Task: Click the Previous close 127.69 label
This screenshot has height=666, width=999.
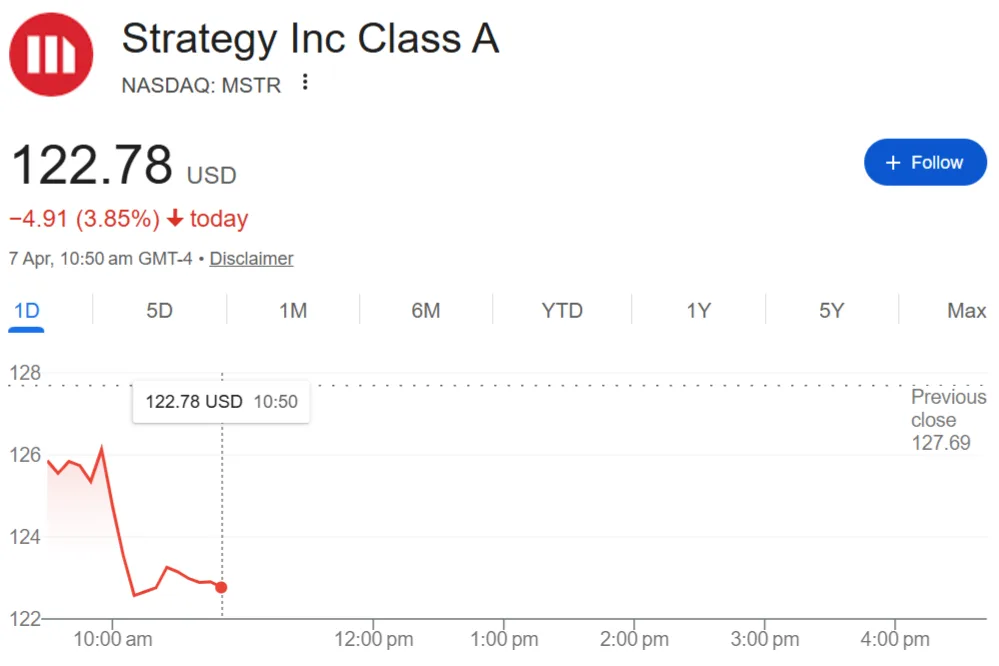Action: (947, 419)
